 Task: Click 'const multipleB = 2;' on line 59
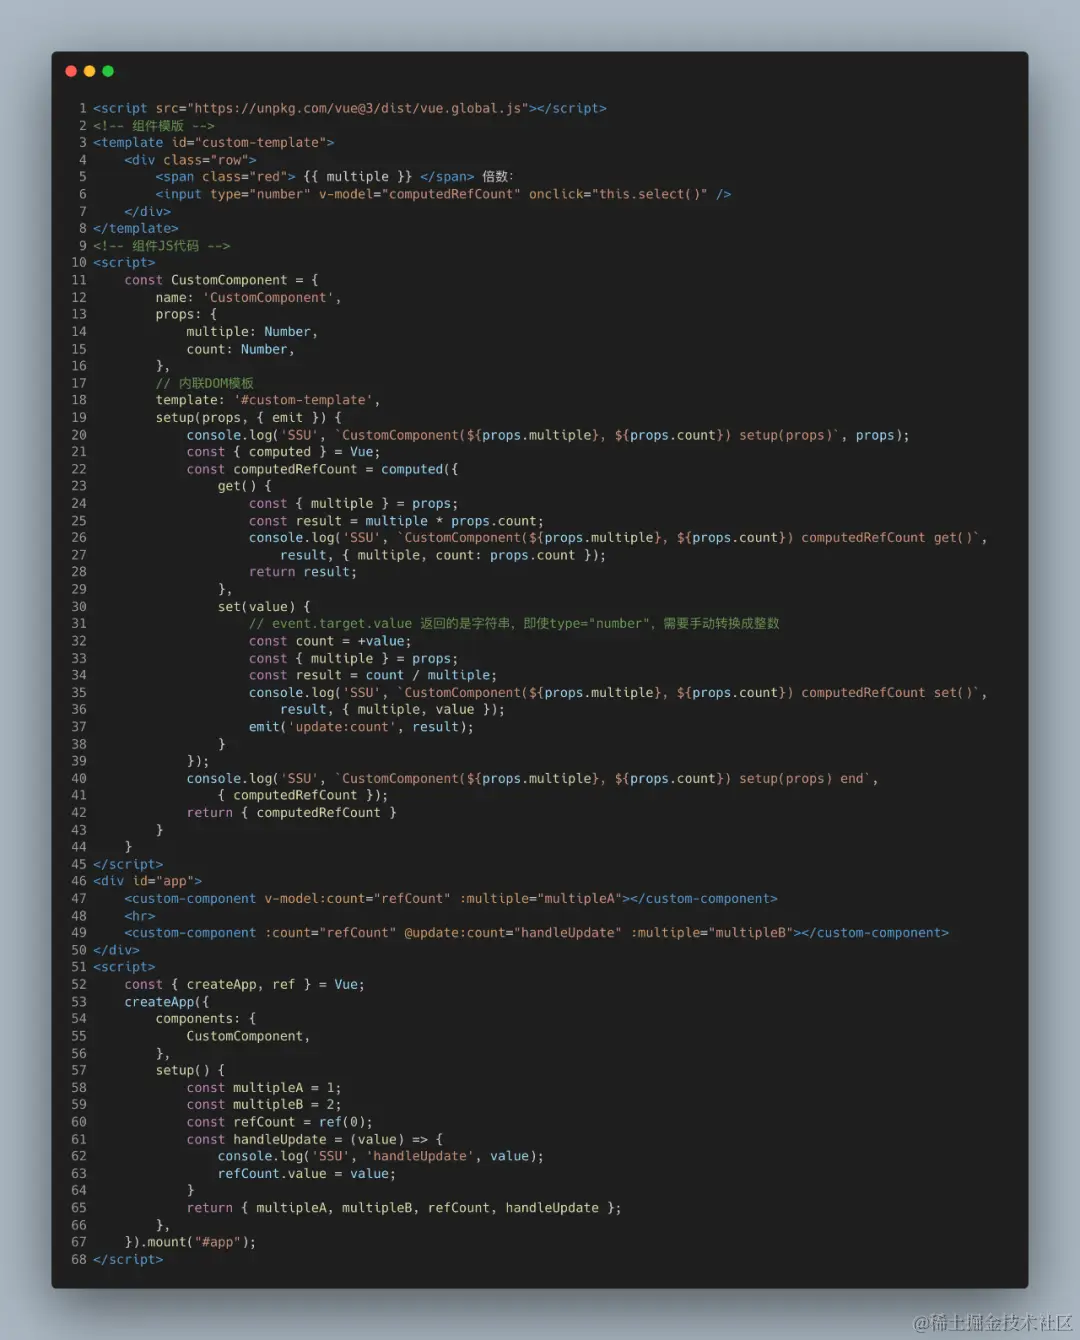click(264, 1105)
